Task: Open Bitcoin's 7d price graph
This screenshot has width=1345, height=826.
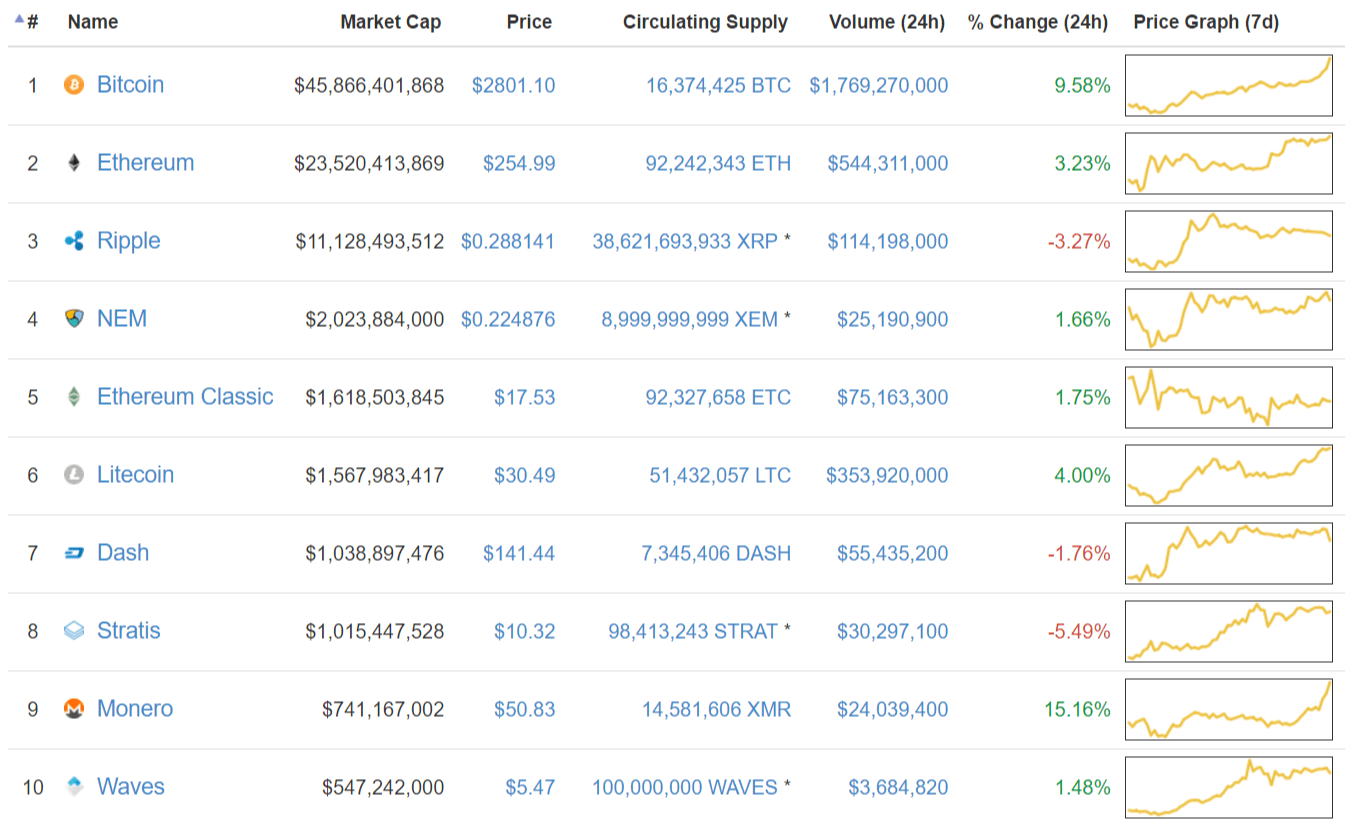Action: [1228, 85]
